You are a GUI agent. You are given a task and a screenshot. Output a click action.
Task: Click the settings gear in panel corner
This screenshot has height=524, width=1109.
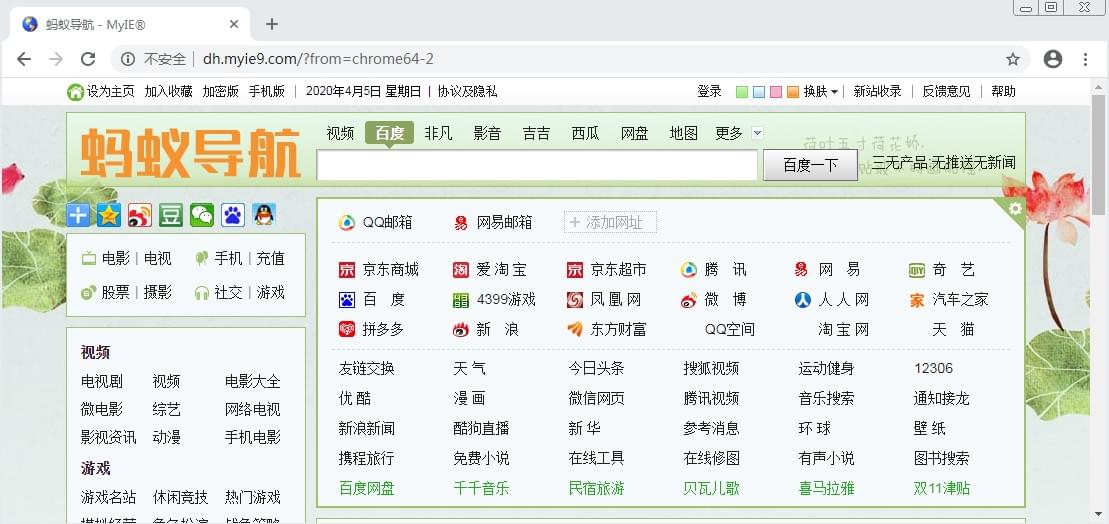pos(1015,209)
